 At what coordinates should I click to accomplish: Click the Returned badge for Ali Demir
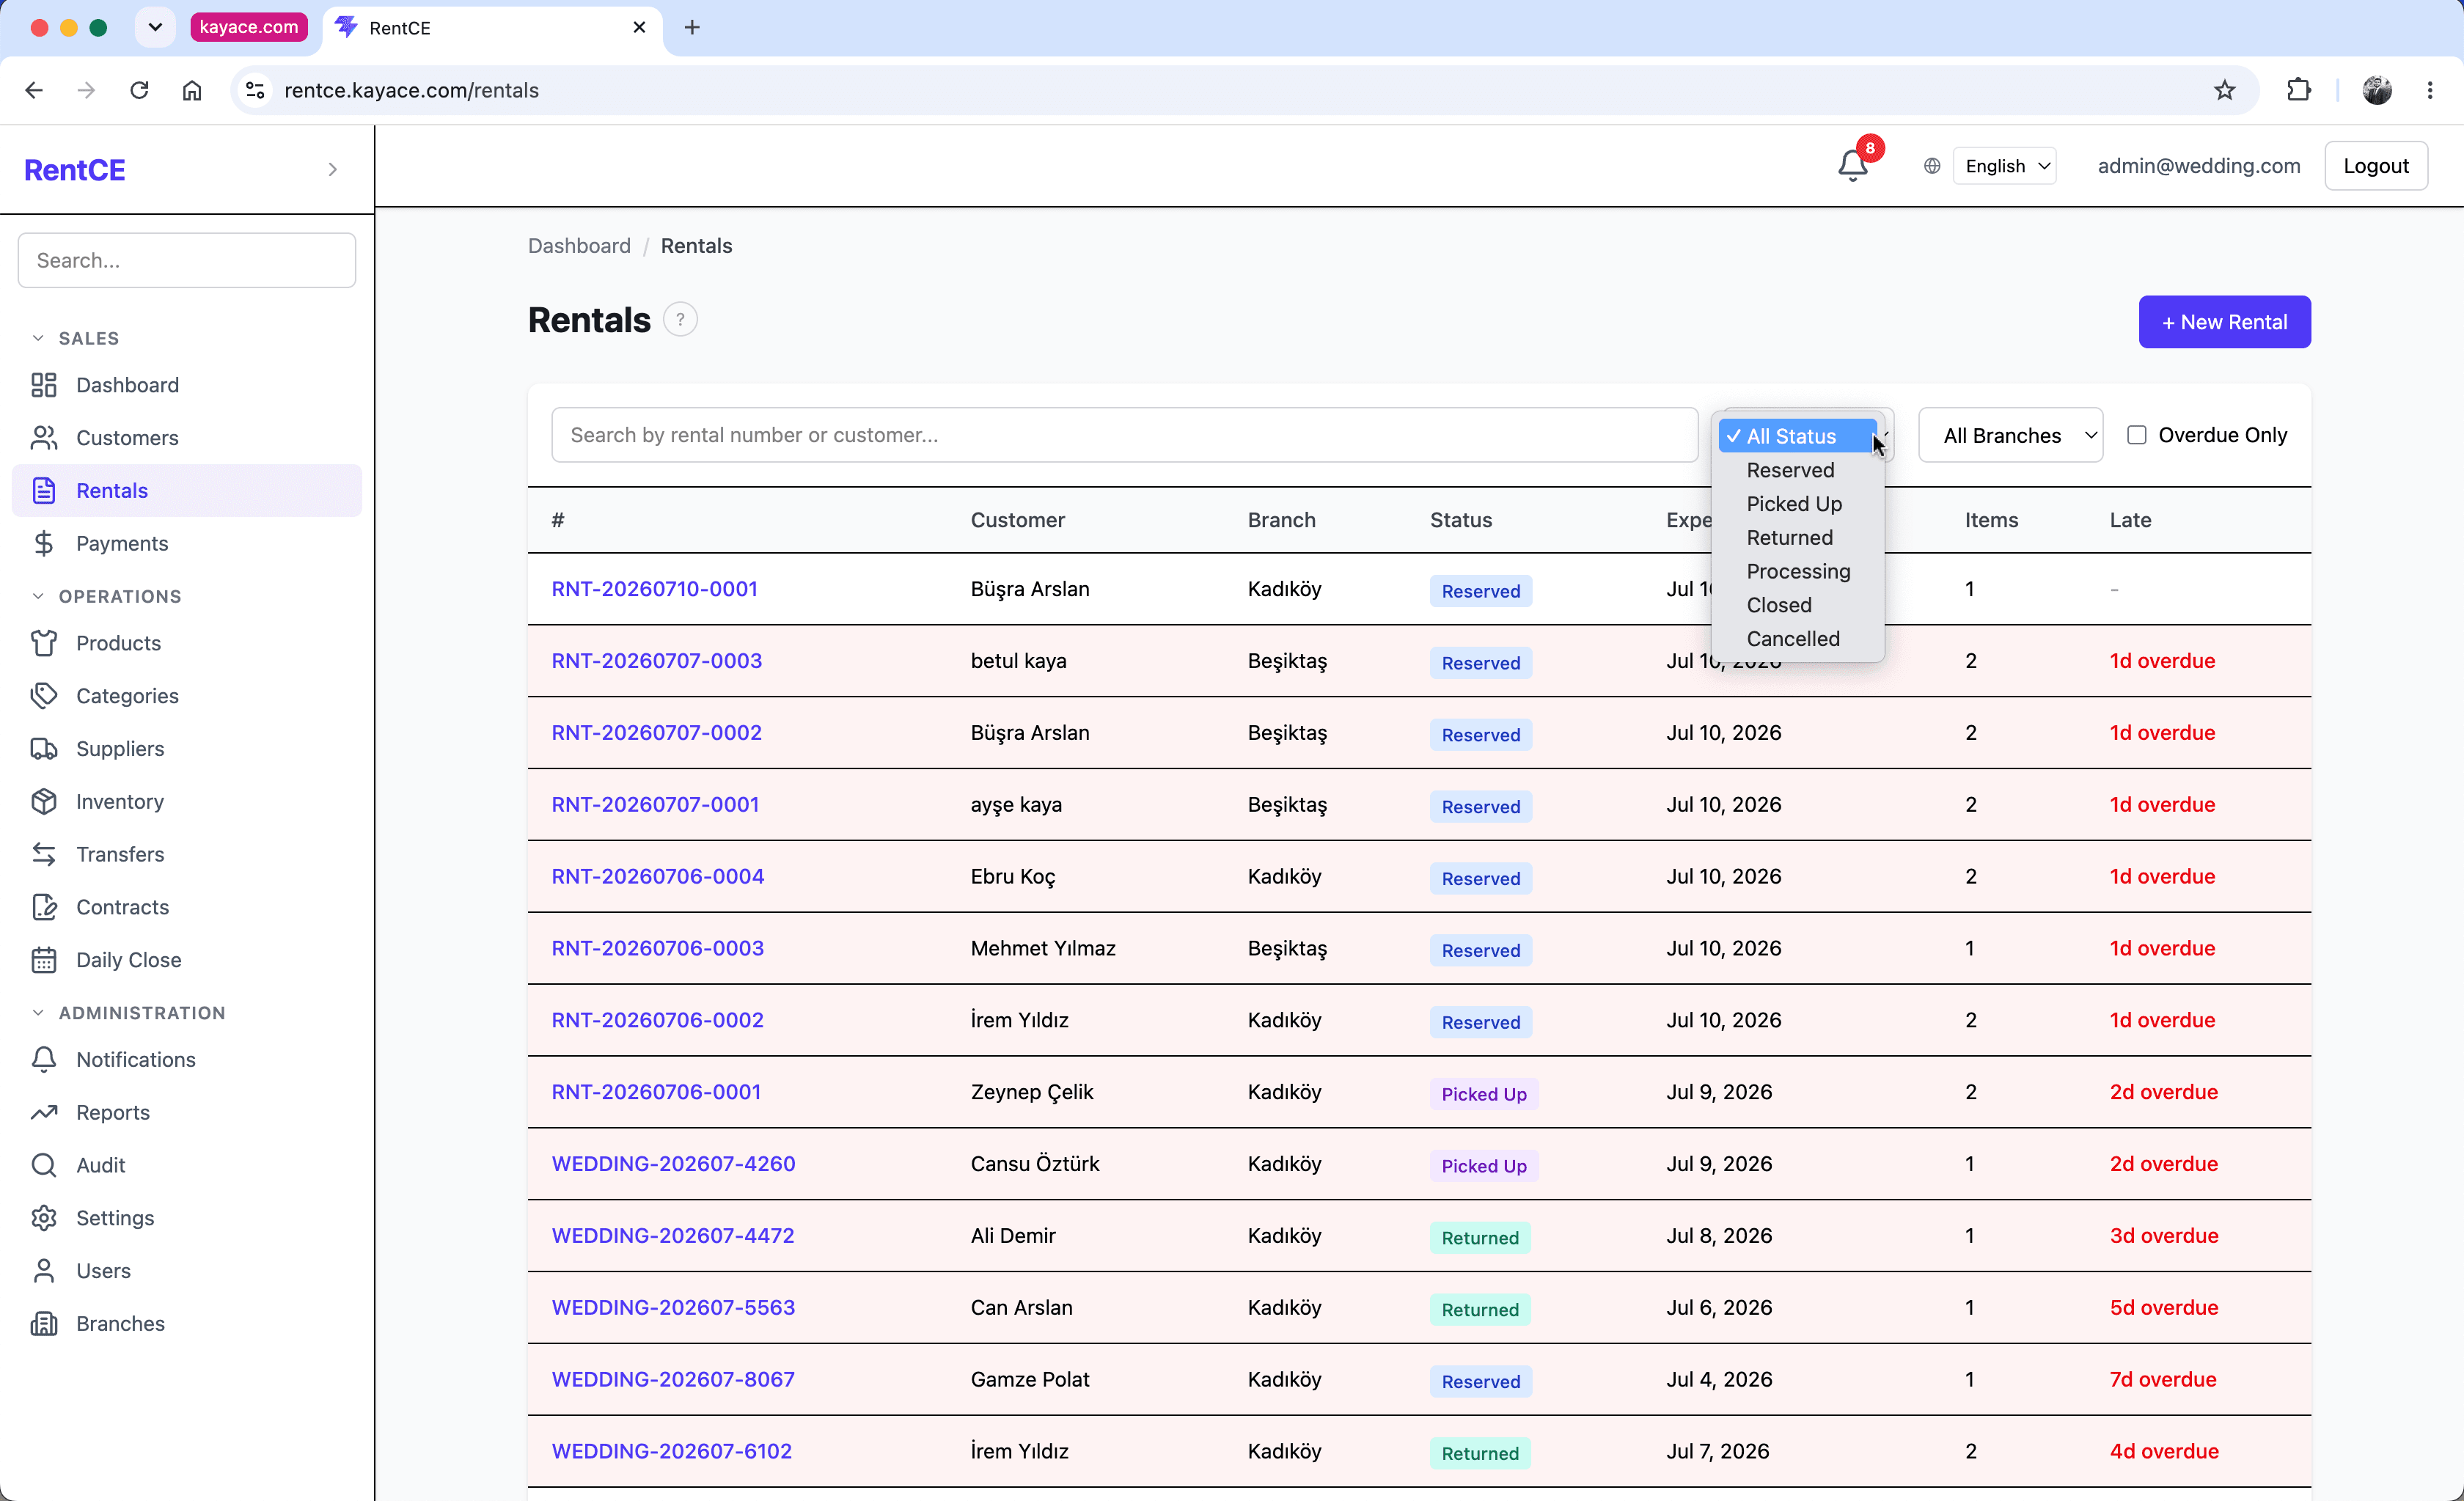click(1480, 1238)
